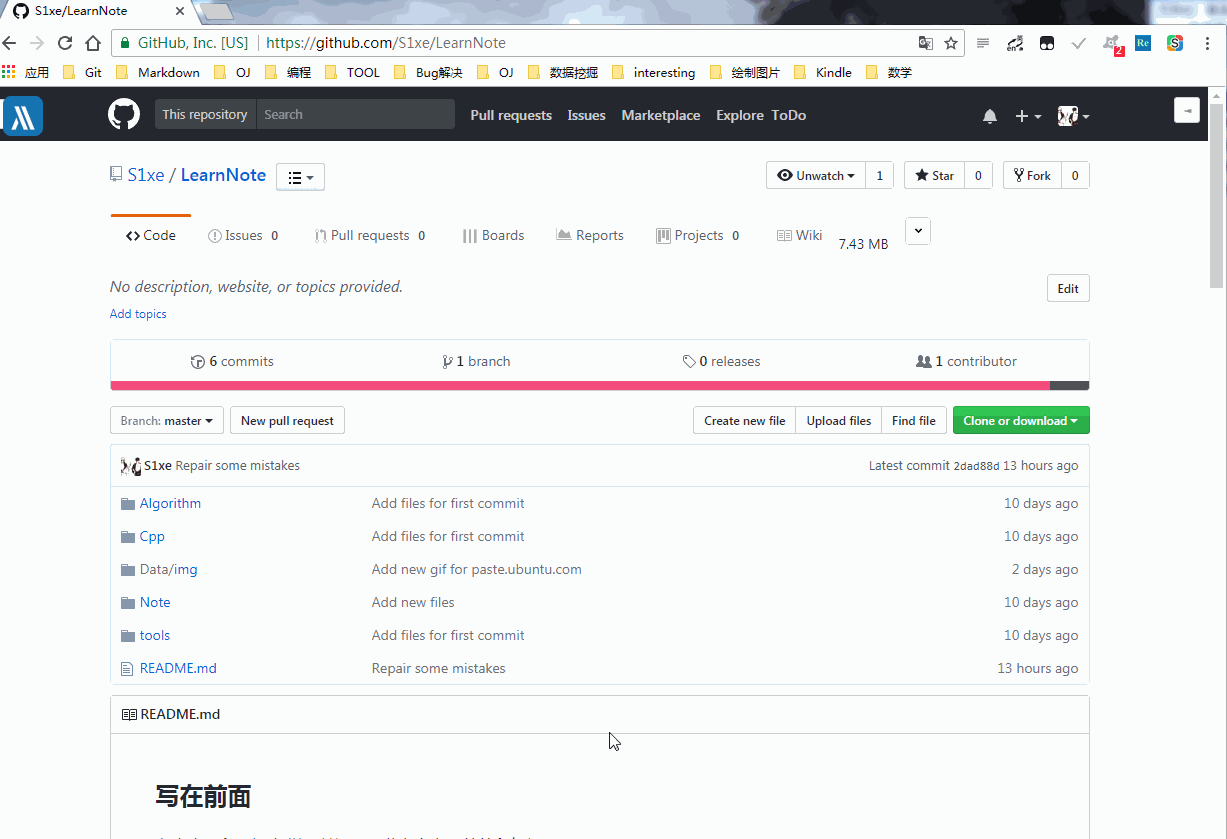Click the 'en' translation extension icon
Screen dimensions: 1227x839
(1015, 43)
